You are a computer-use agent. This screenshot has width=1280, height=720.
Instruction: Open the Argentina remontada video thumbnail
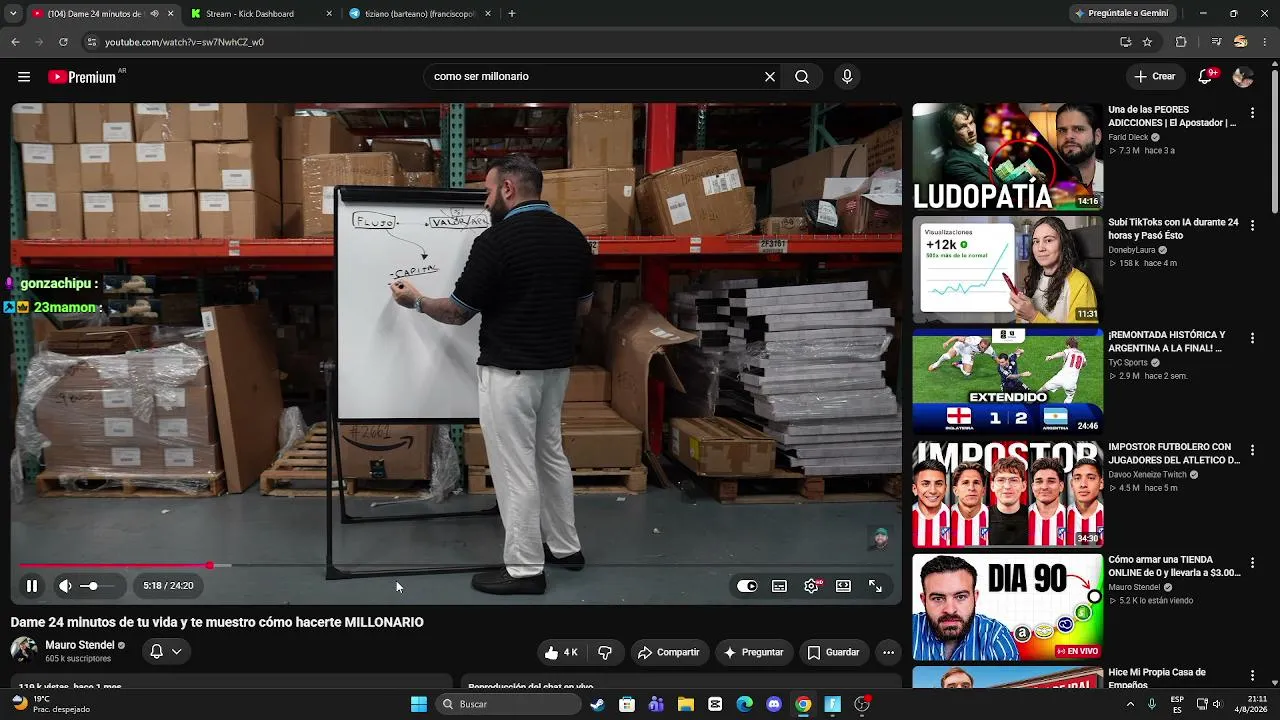coord(1007,381)
